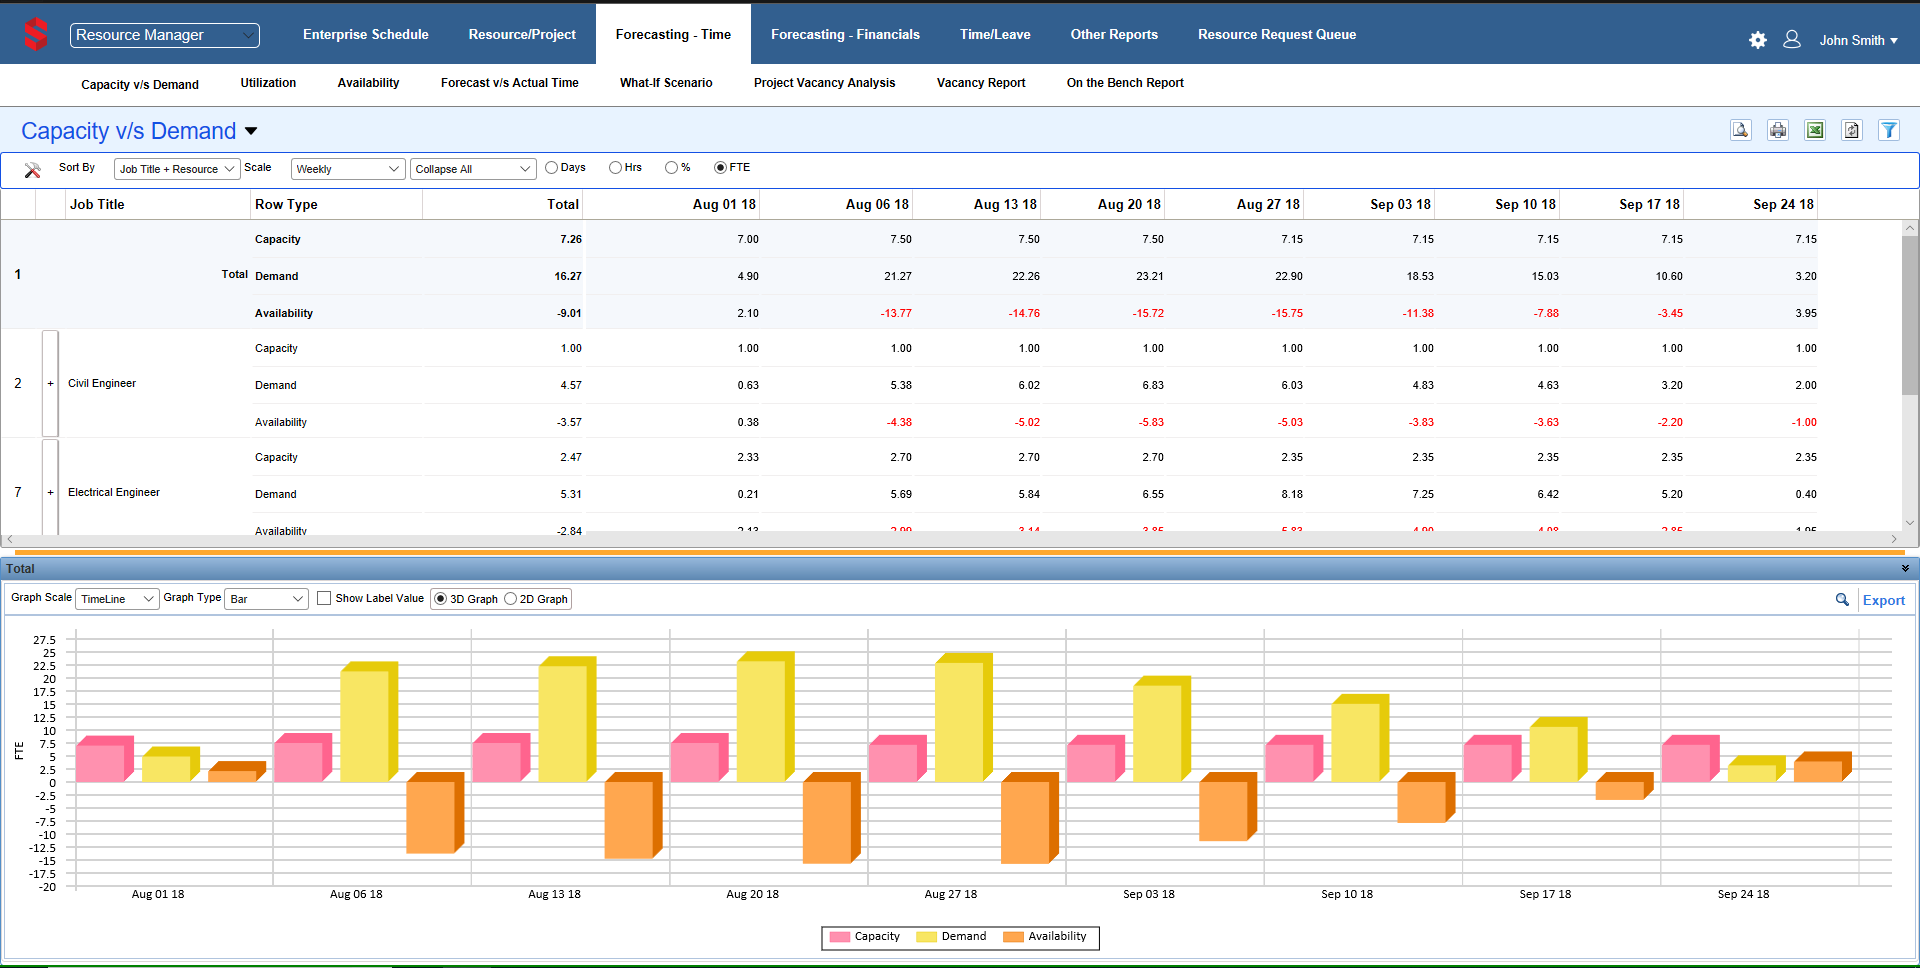1920x968 pixels.
Task: Open the blue funnel filter icon
Action: [x=1889, y=130]
